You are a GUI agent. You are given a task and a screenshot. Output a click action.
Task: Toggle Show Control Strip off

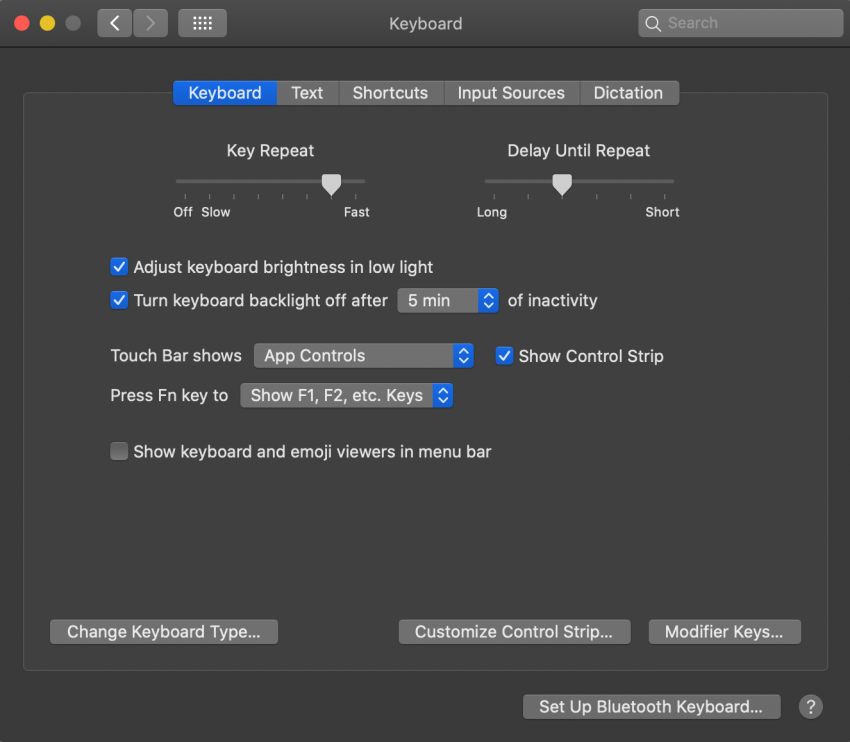(504, 355)
